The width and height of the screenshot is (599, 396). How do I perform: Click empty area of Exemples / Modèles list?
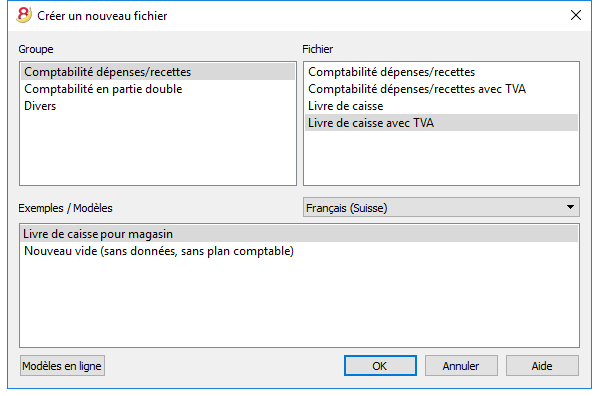coord(300,305)
